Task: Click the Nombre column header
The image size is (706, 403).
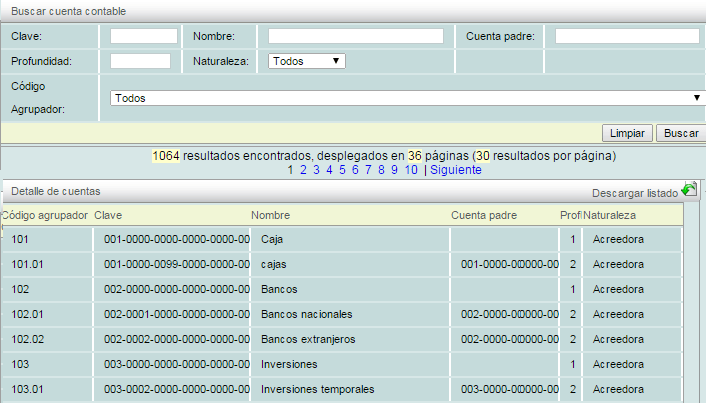Action: click(270, 215)
